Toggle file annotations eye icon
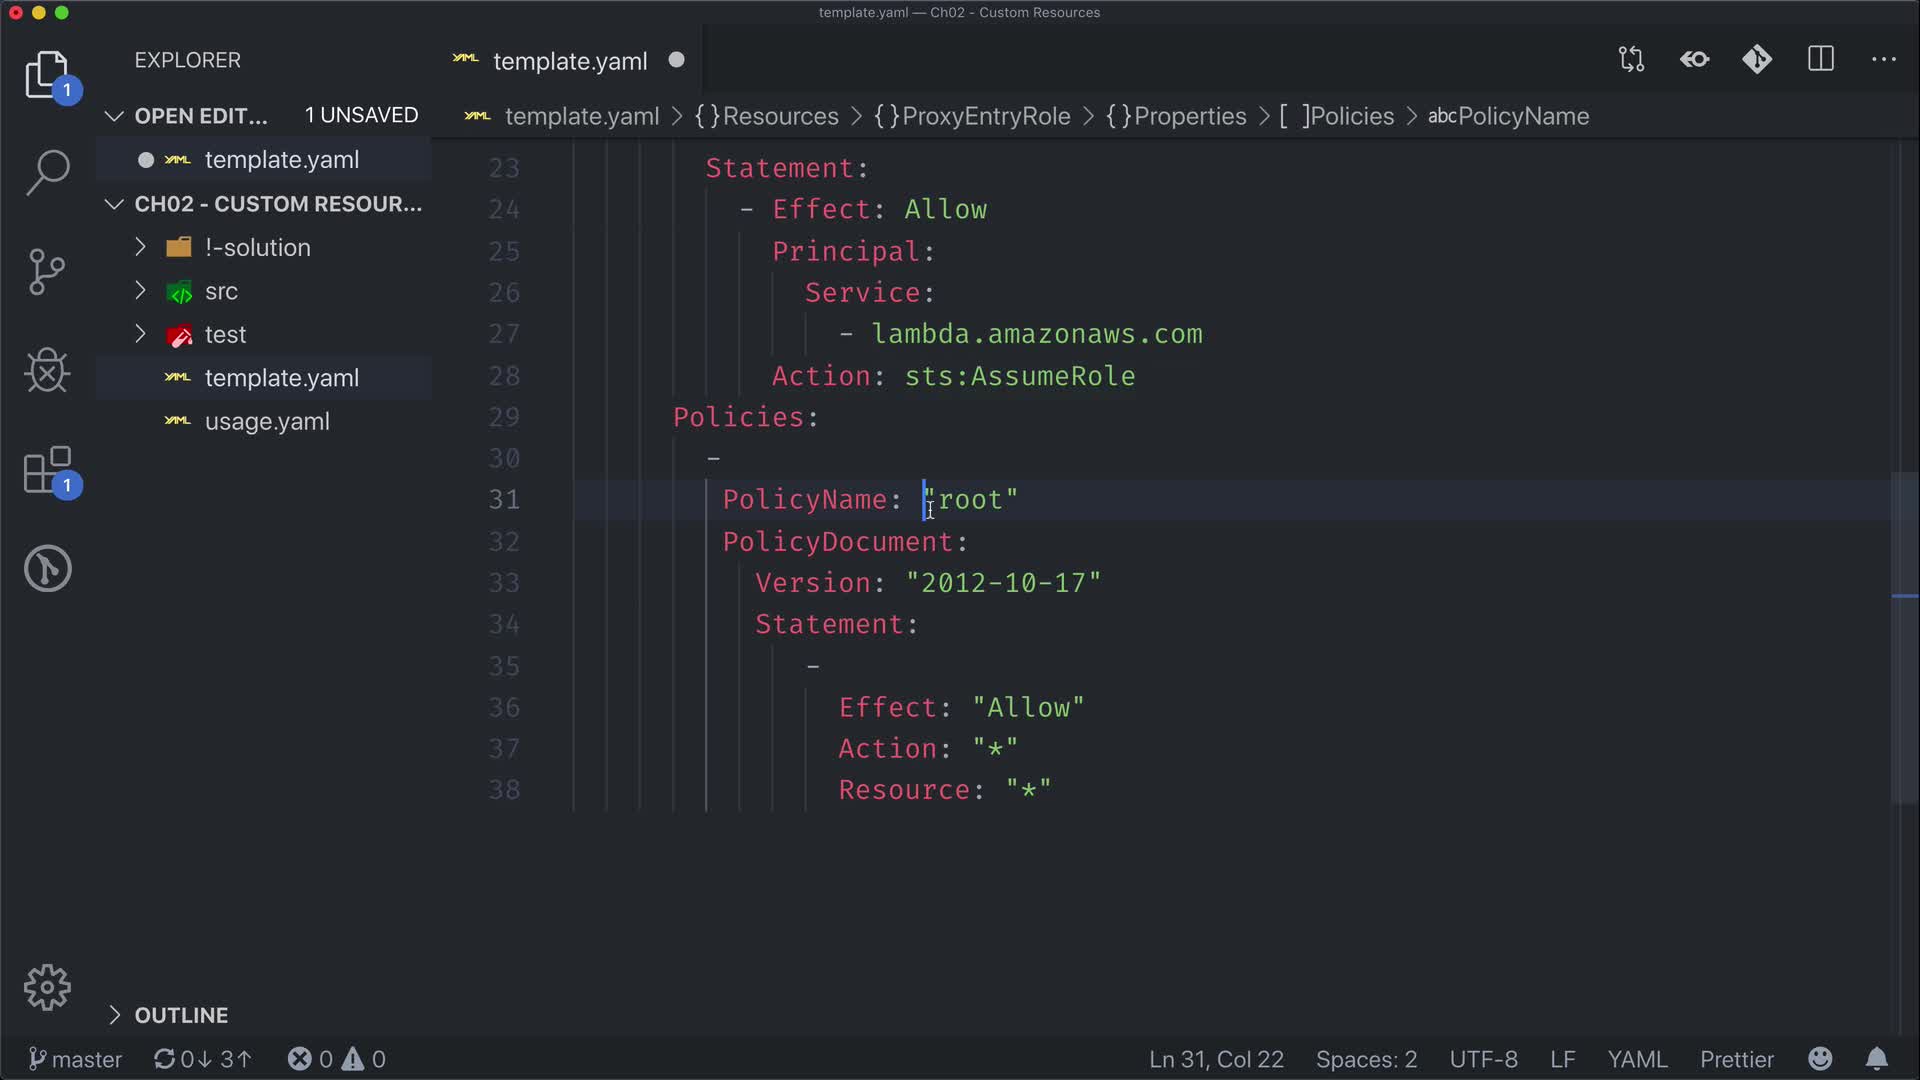The width and height of the screenshot is (1920, 1080). pos(1695,60)
